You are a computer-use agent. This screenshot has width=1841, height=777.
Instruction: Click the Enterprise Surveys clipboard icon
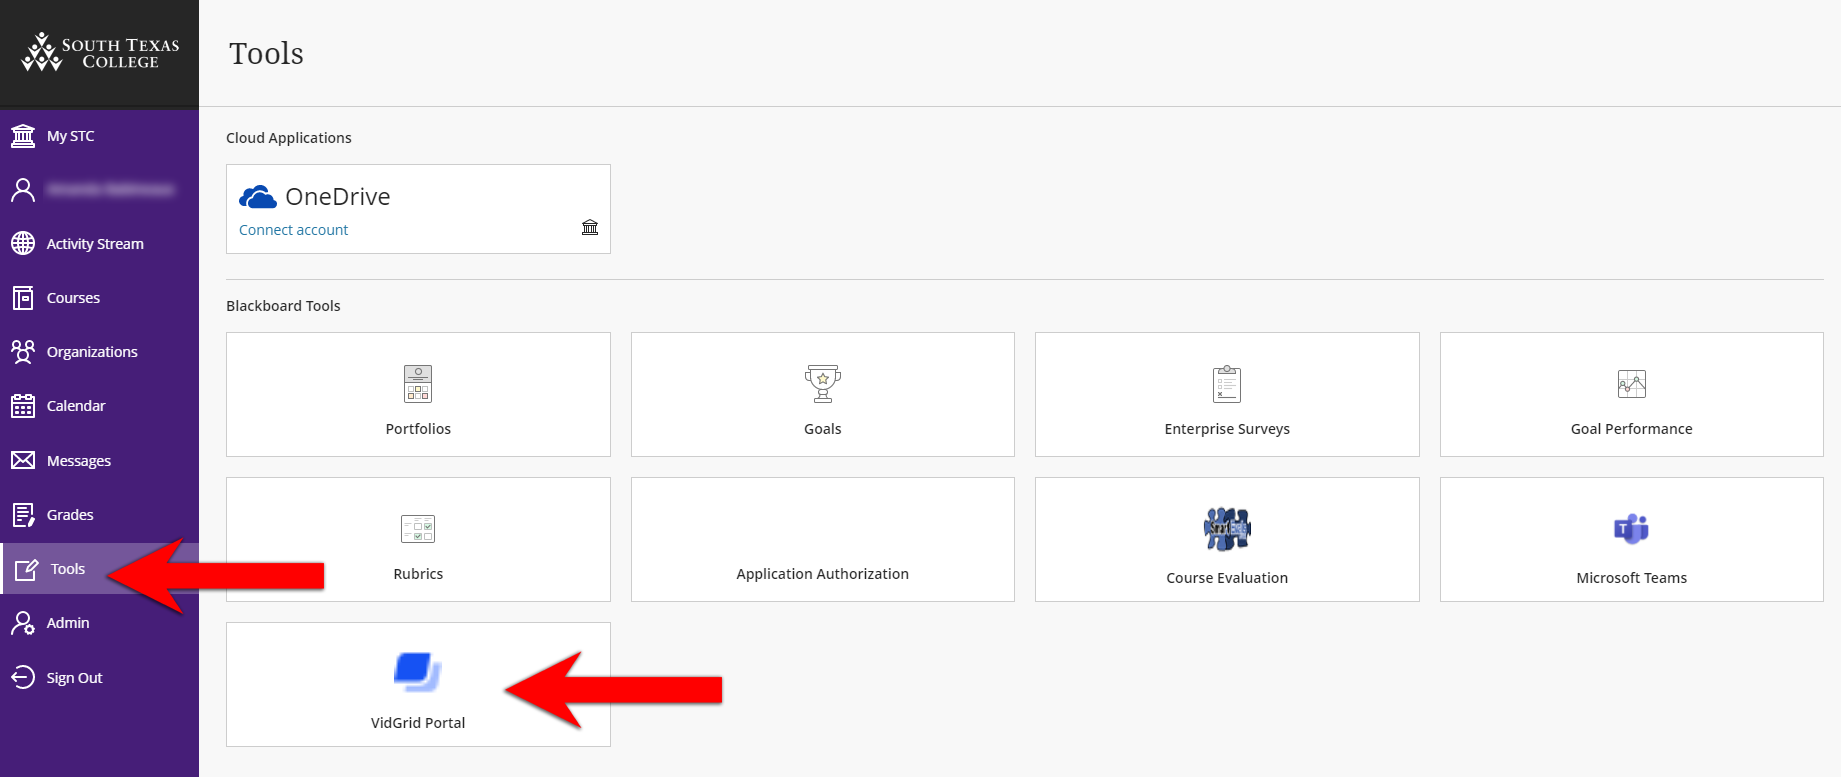click(1227, 384)
